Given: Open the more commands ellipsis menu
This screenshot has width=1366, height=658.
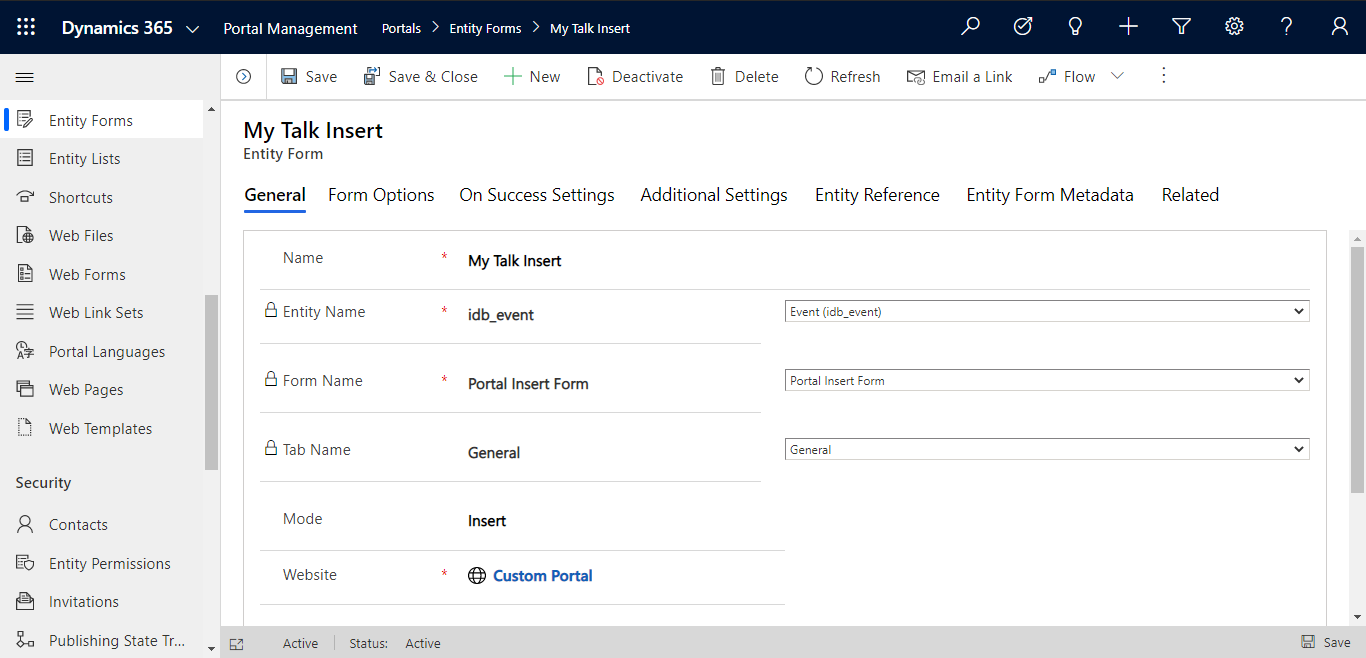Looking at the screenshot, I should (1163, 76).
